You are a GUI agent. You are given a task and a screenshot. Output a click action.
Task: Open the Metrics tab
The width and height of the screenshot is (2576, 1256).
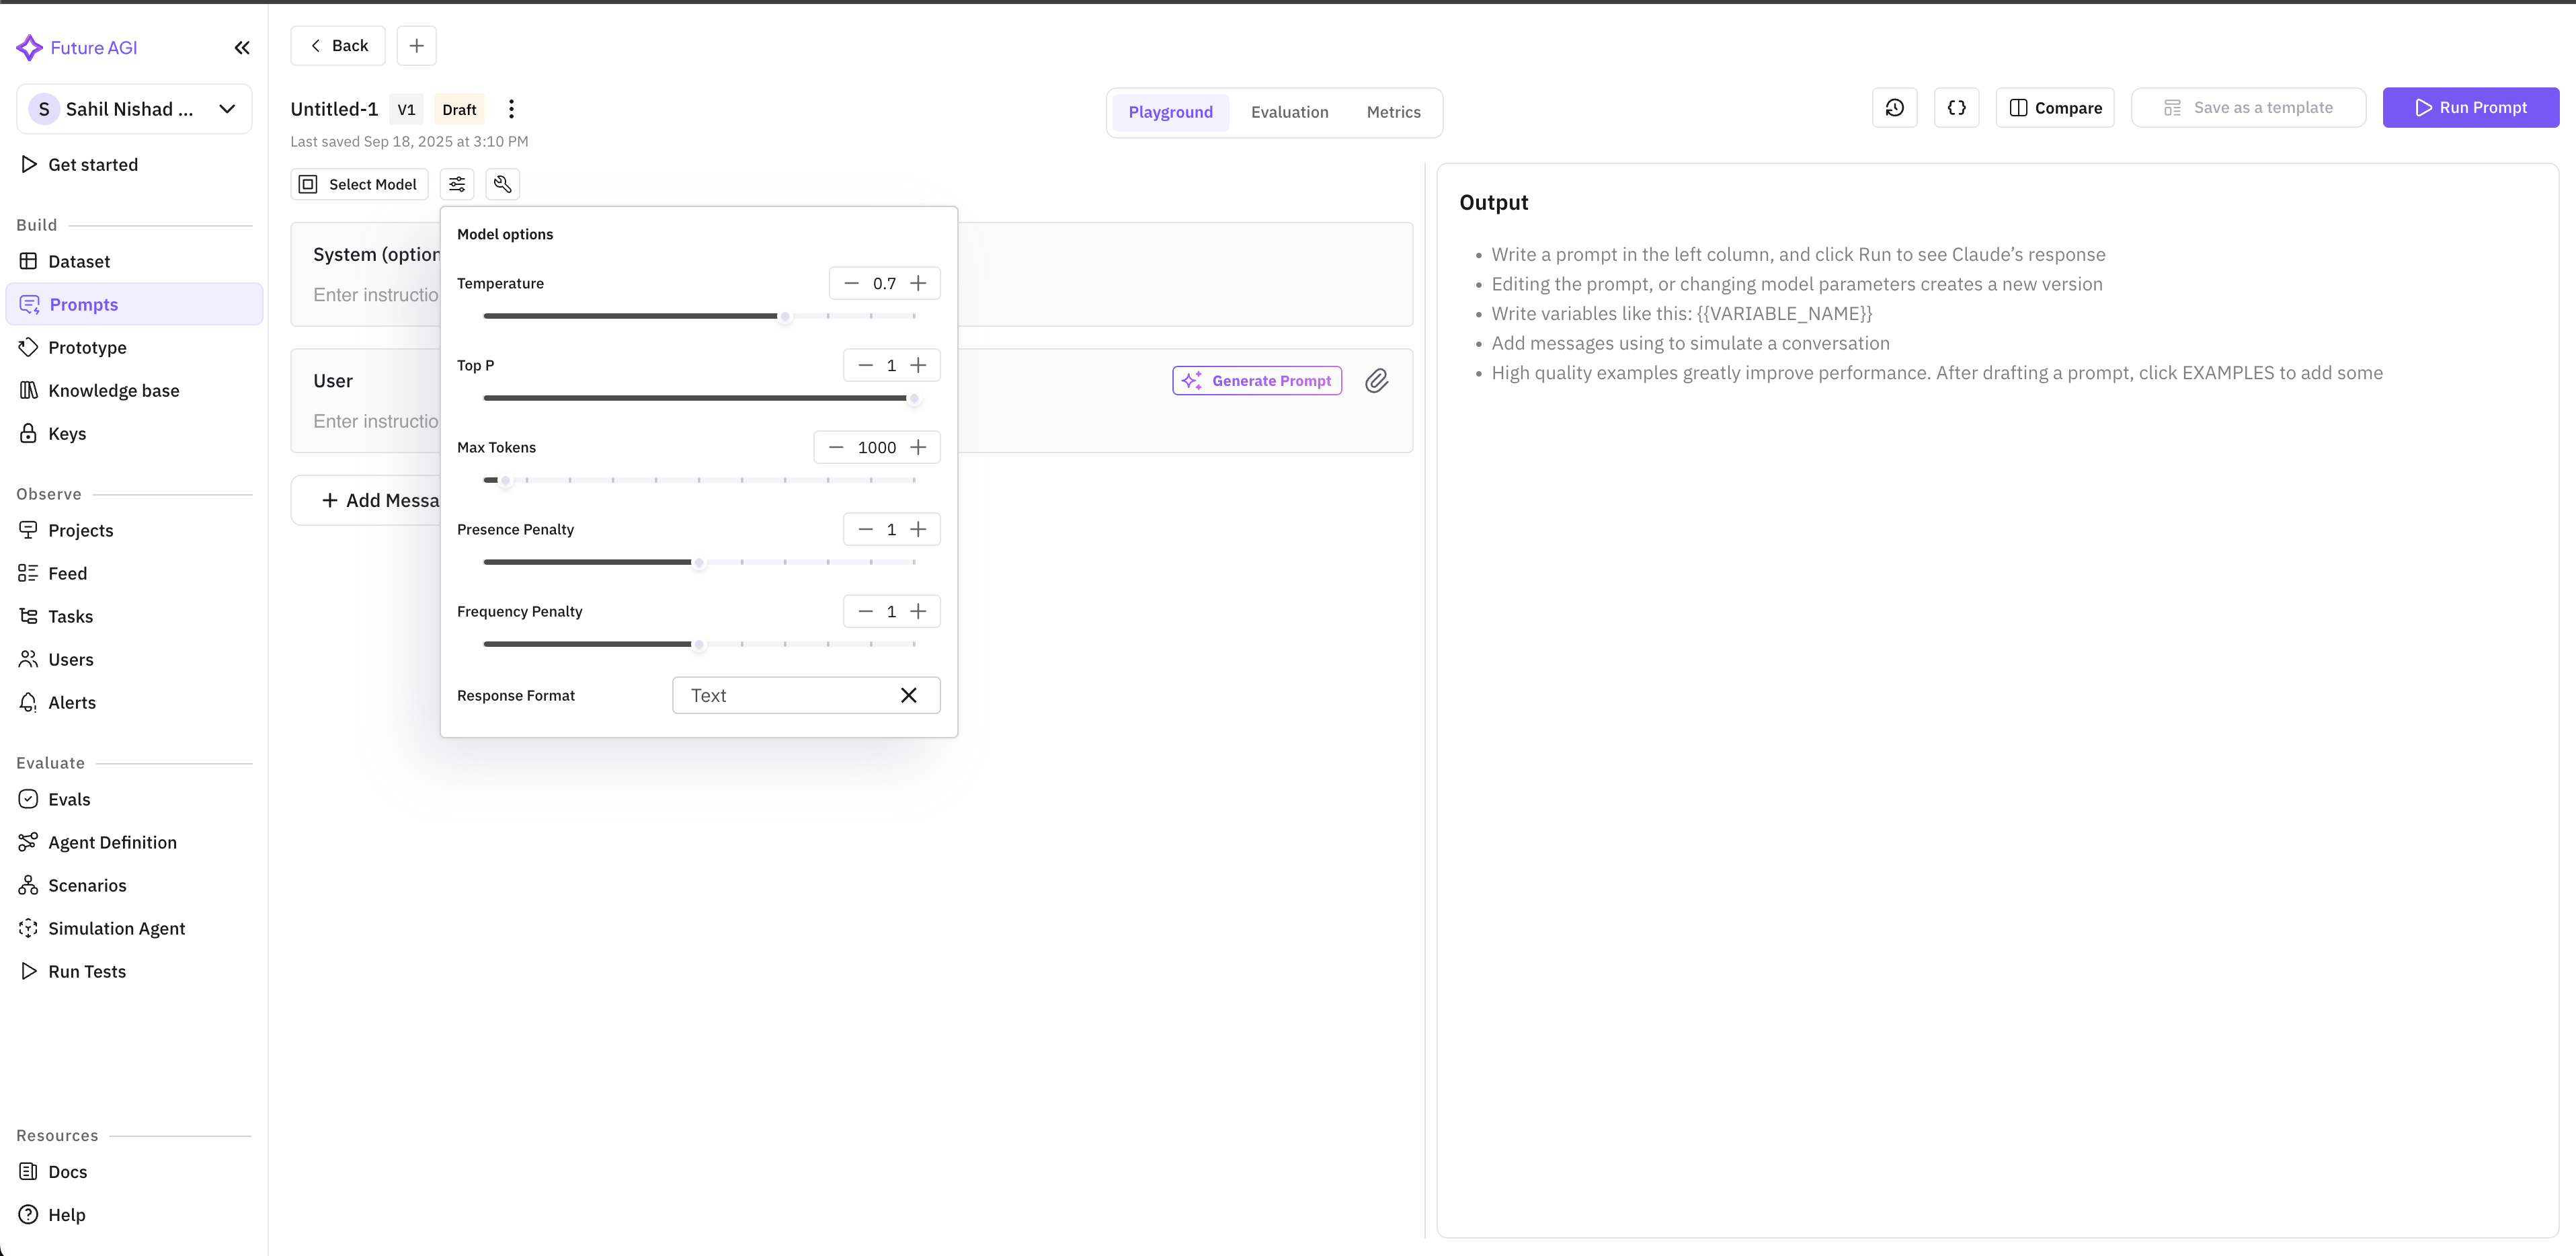1393,112
